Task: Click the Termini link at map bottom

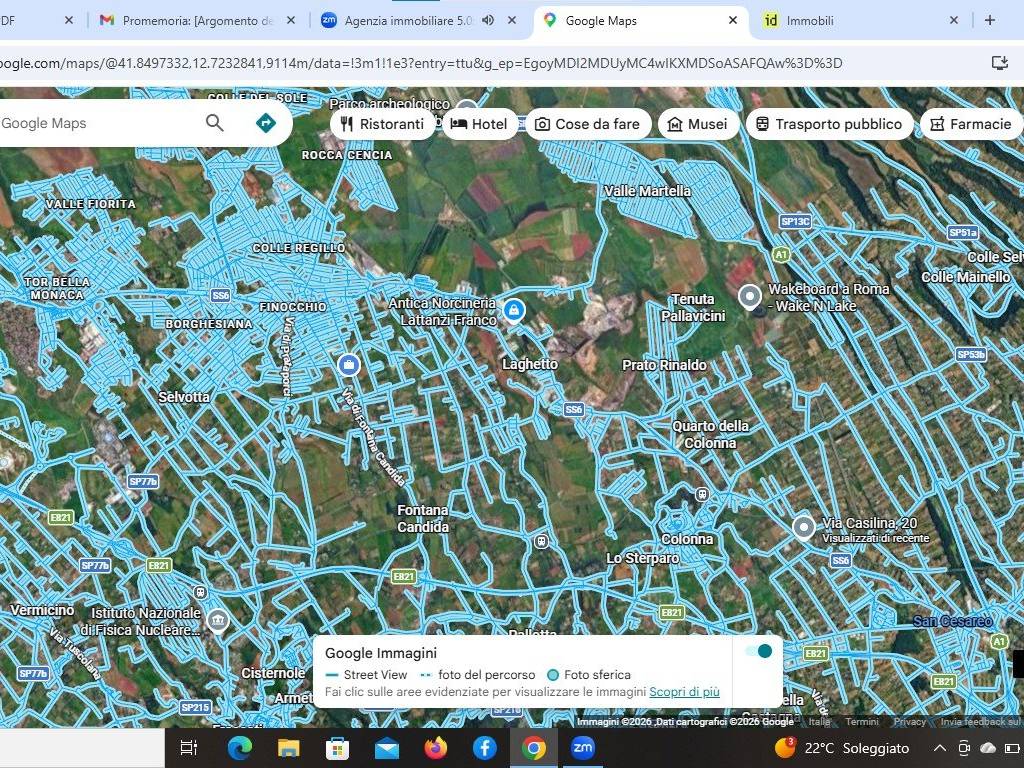Action: click(862, 722)
